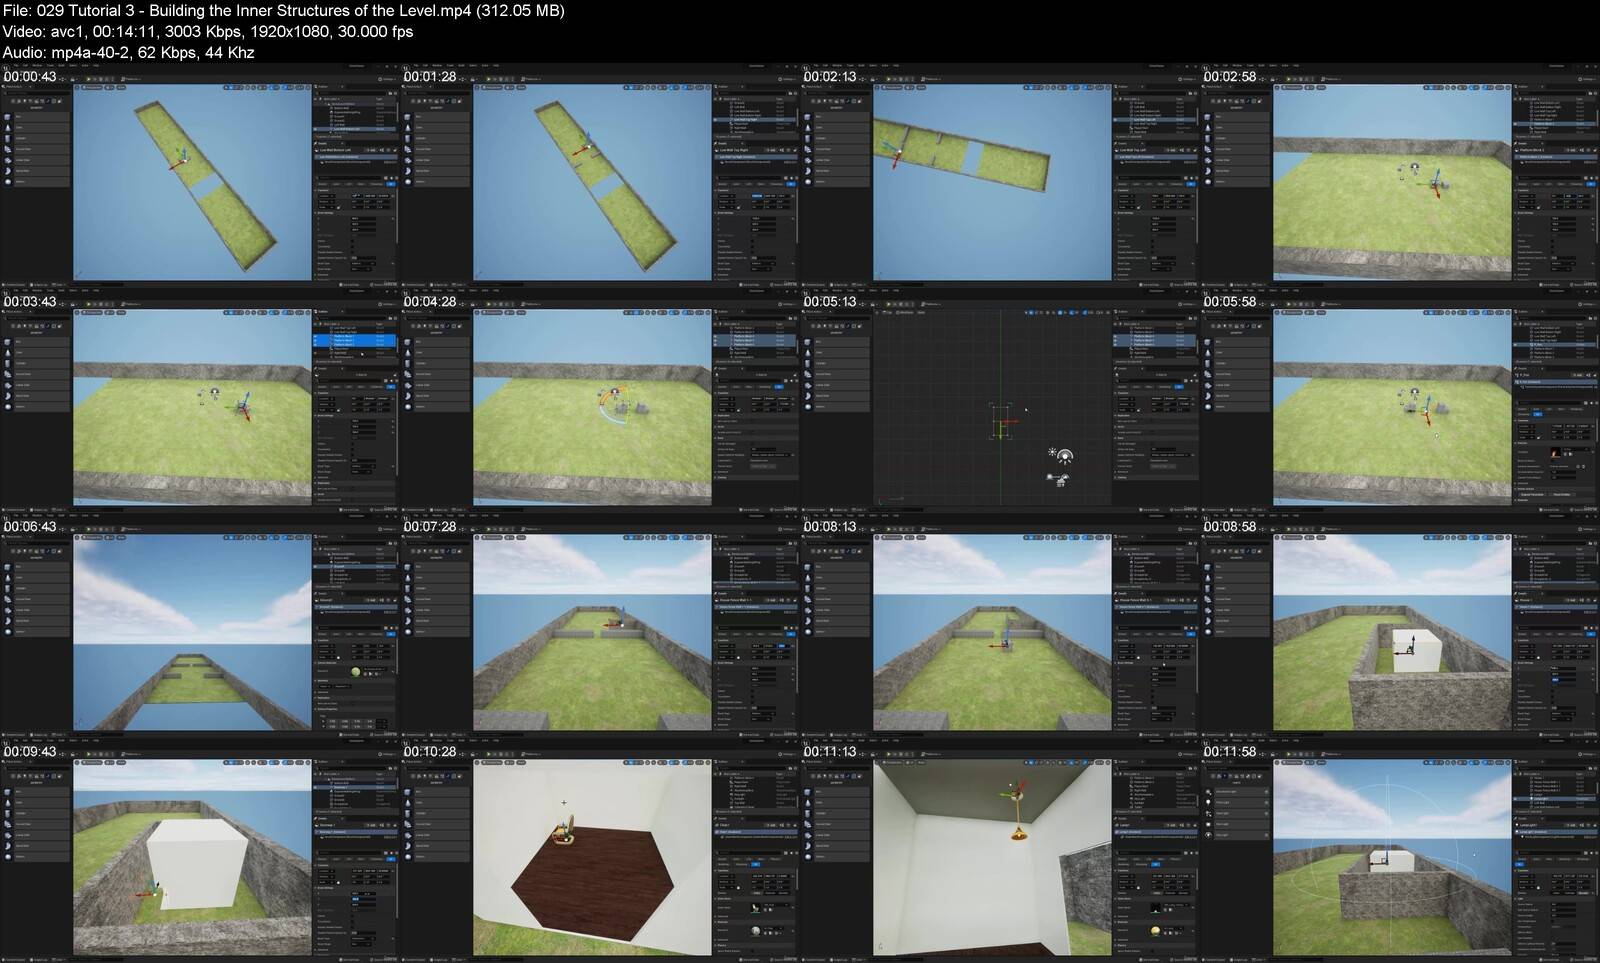Select the 00:10:28 frame thumbnail

click(x=600, y=851)
